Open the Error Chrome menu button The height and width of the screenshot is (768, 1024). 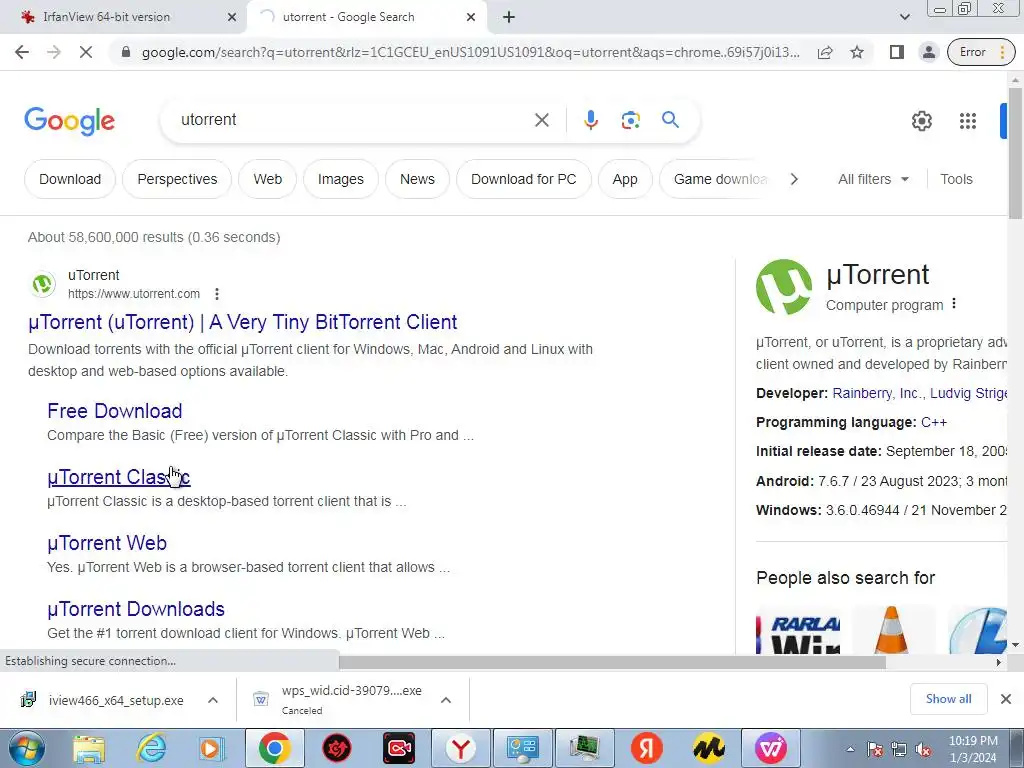pos(981,52)
